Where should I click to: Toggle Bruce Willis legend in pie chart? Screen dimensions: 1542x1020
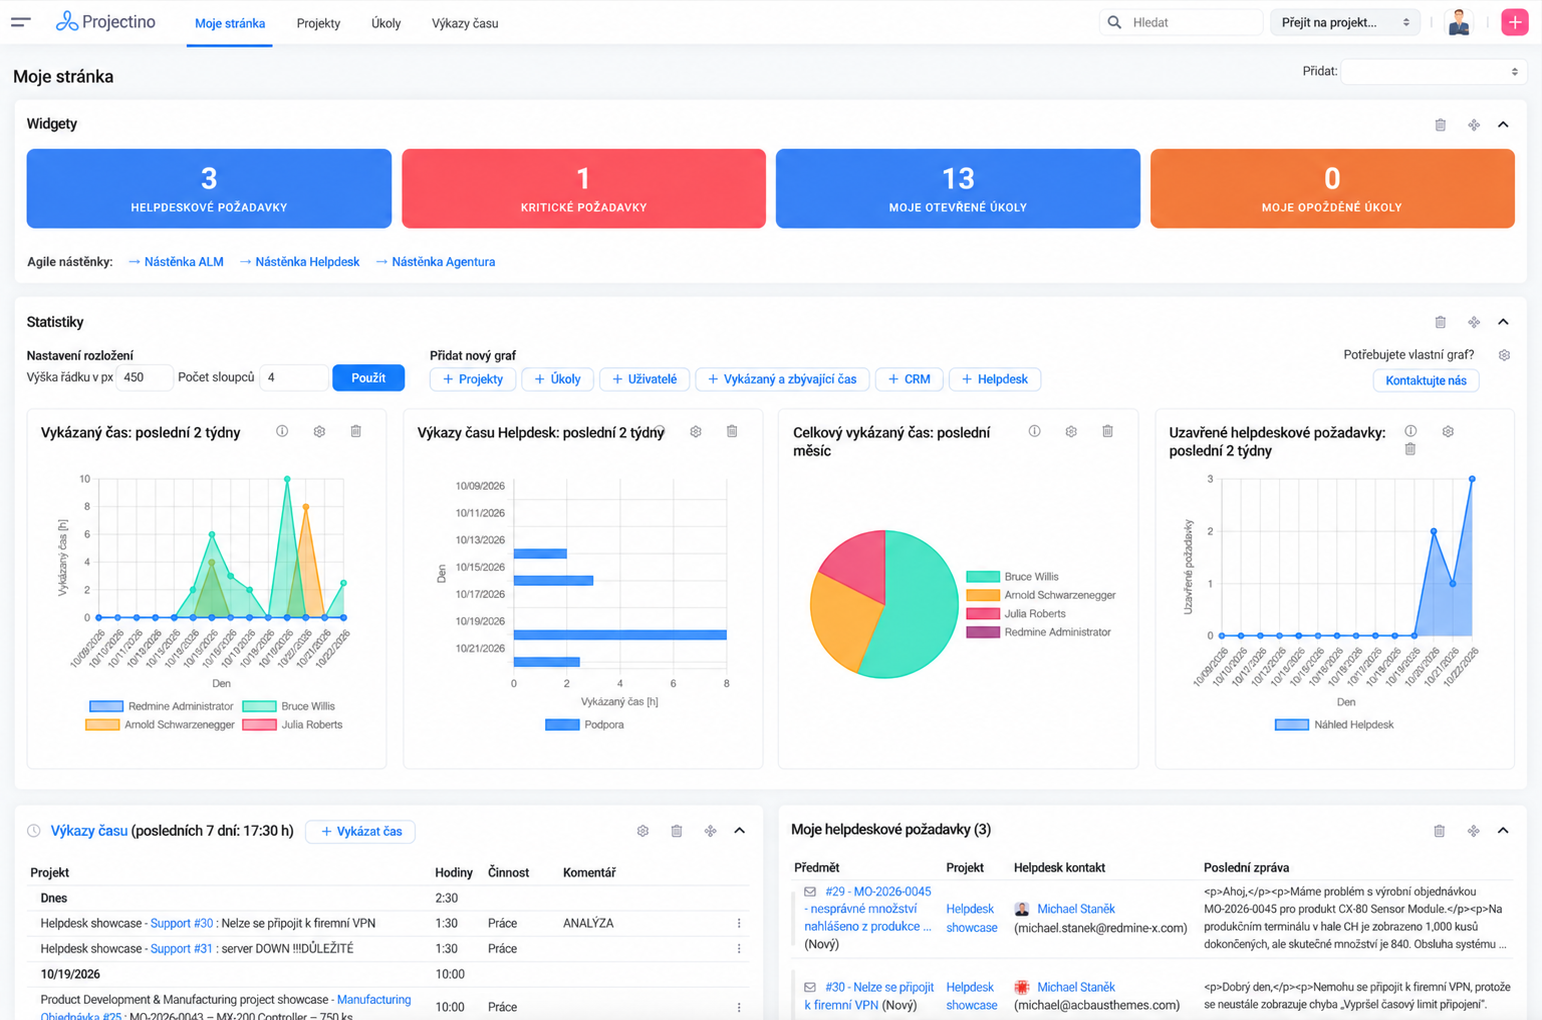[x=1012, y=577]
